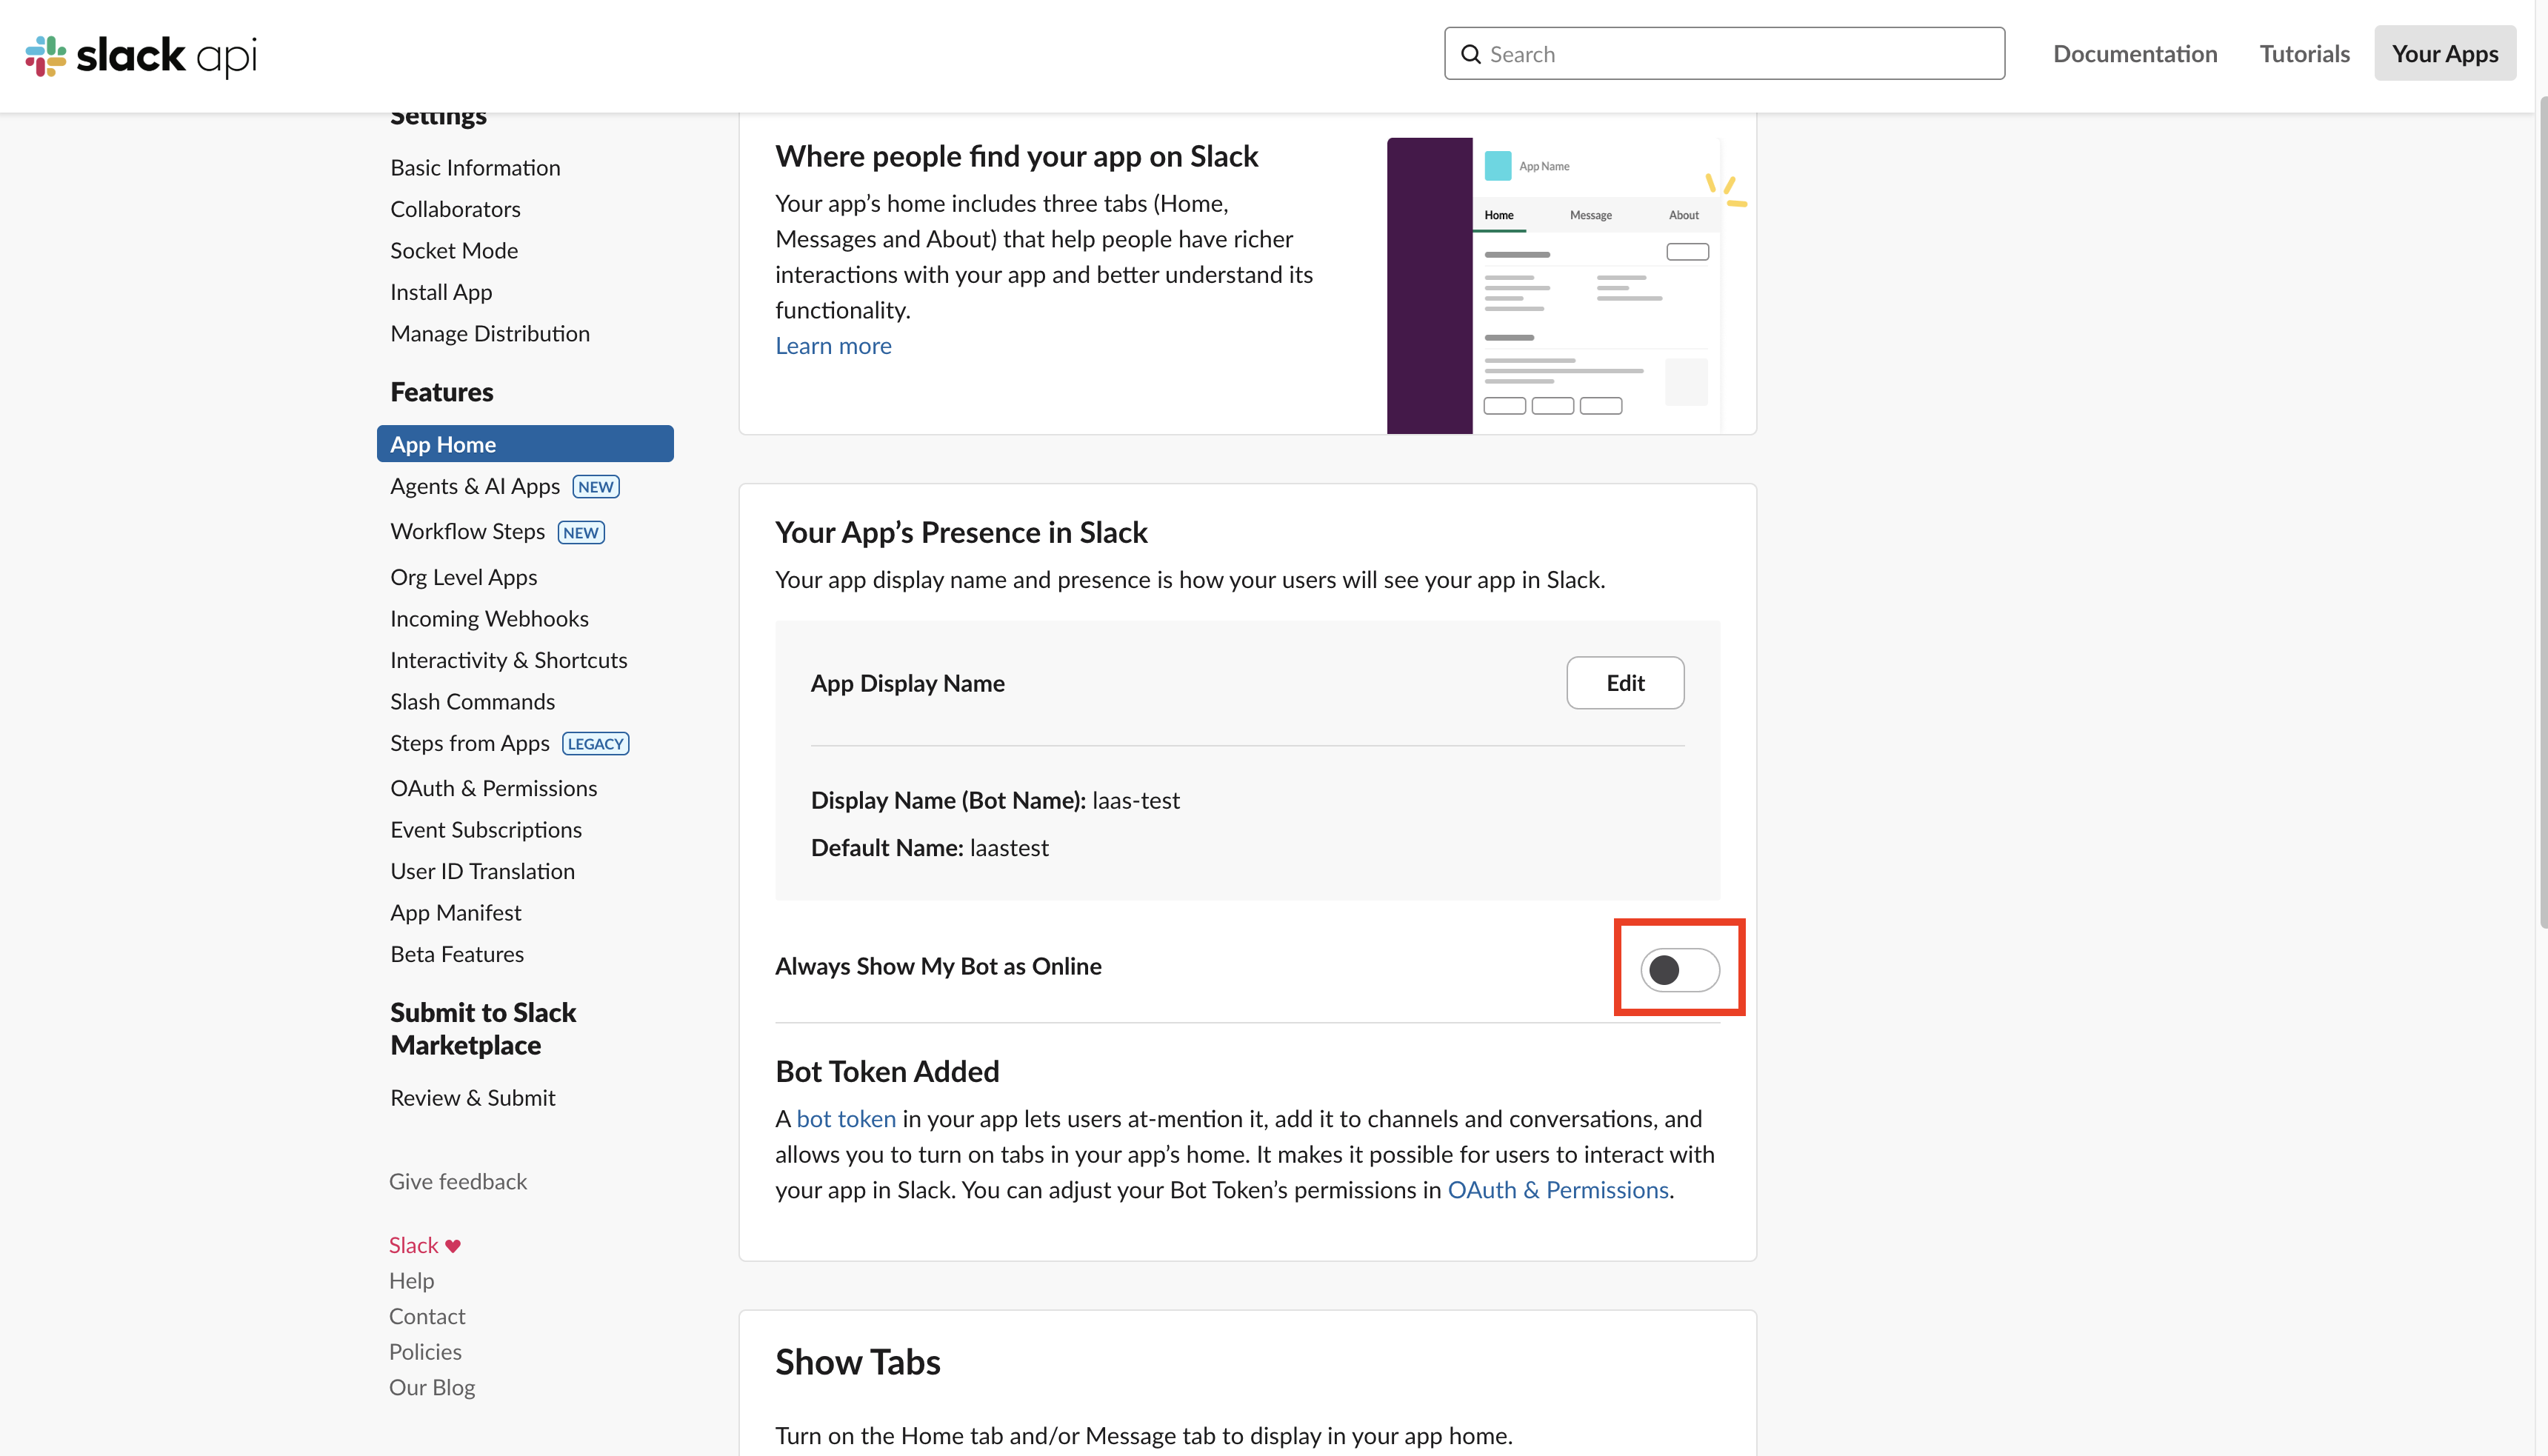Open Install App page

coord(441,292)
